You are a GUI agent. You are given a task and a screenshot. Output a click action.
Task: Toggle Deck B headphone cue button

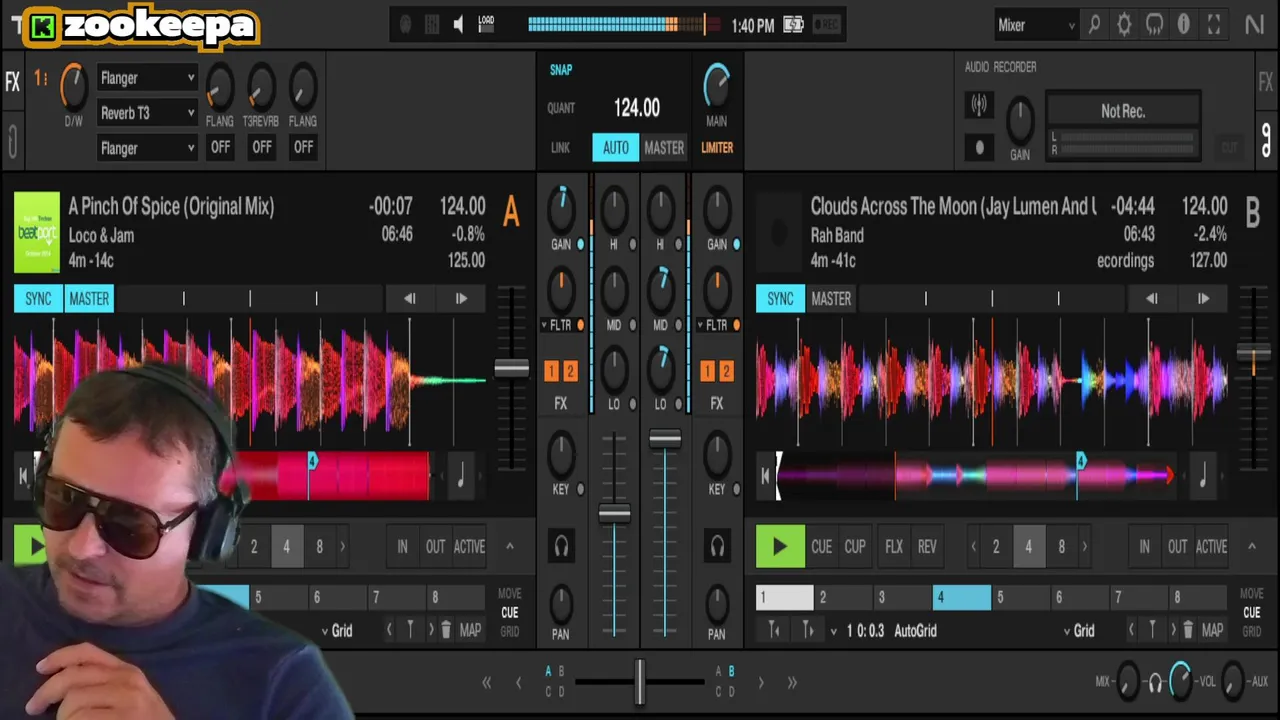[717, 546]
